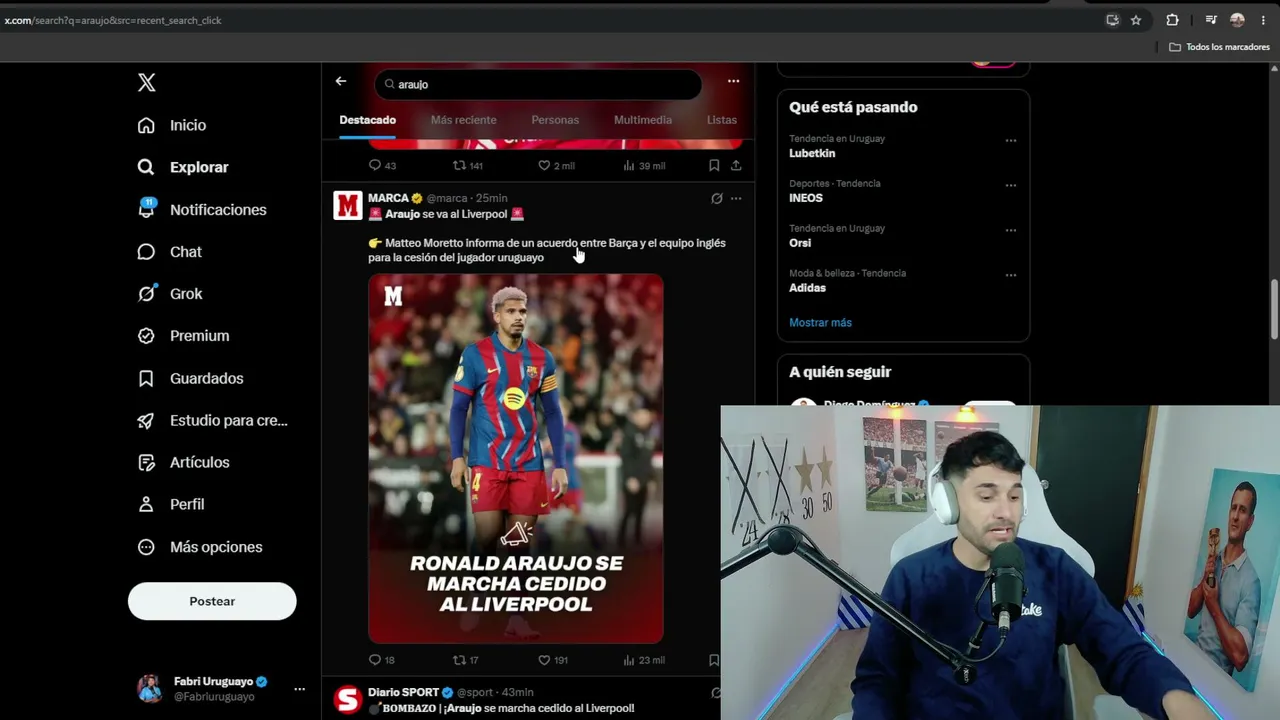Open options for INEOS trend
The height and width of the screenshot is (720, 1280).
coord(1010,185)
